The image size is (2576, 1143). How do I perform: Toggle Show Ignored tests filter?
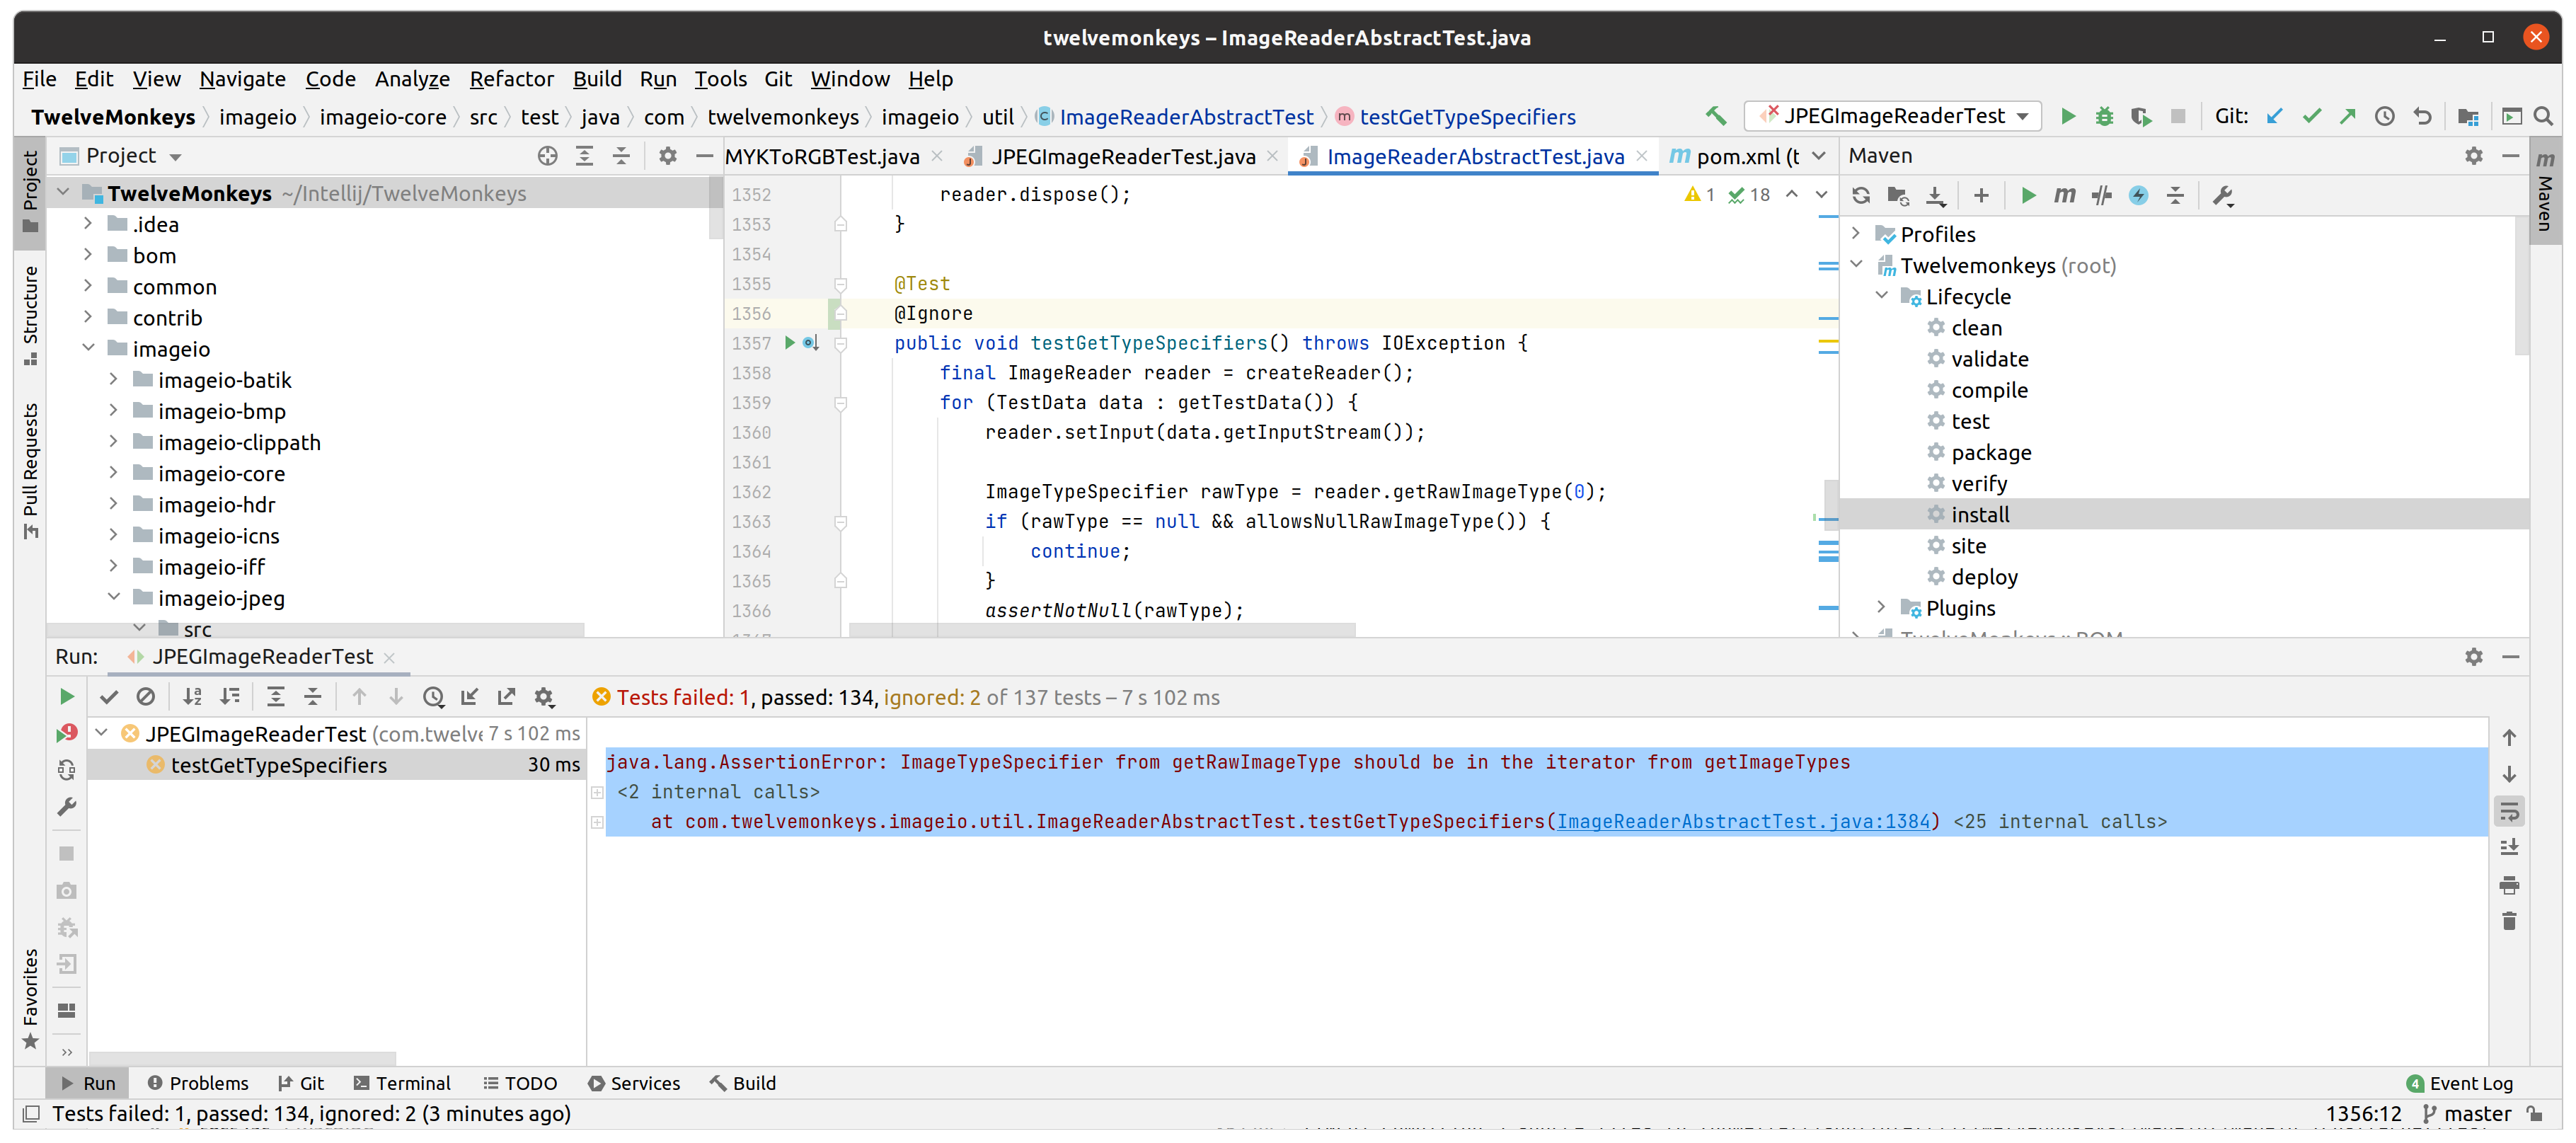click(x=147, y=696)
